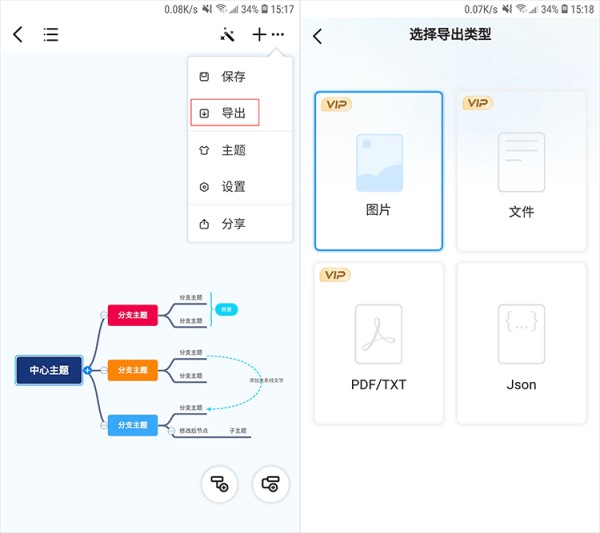Select the 中心主题 central node

49,370
